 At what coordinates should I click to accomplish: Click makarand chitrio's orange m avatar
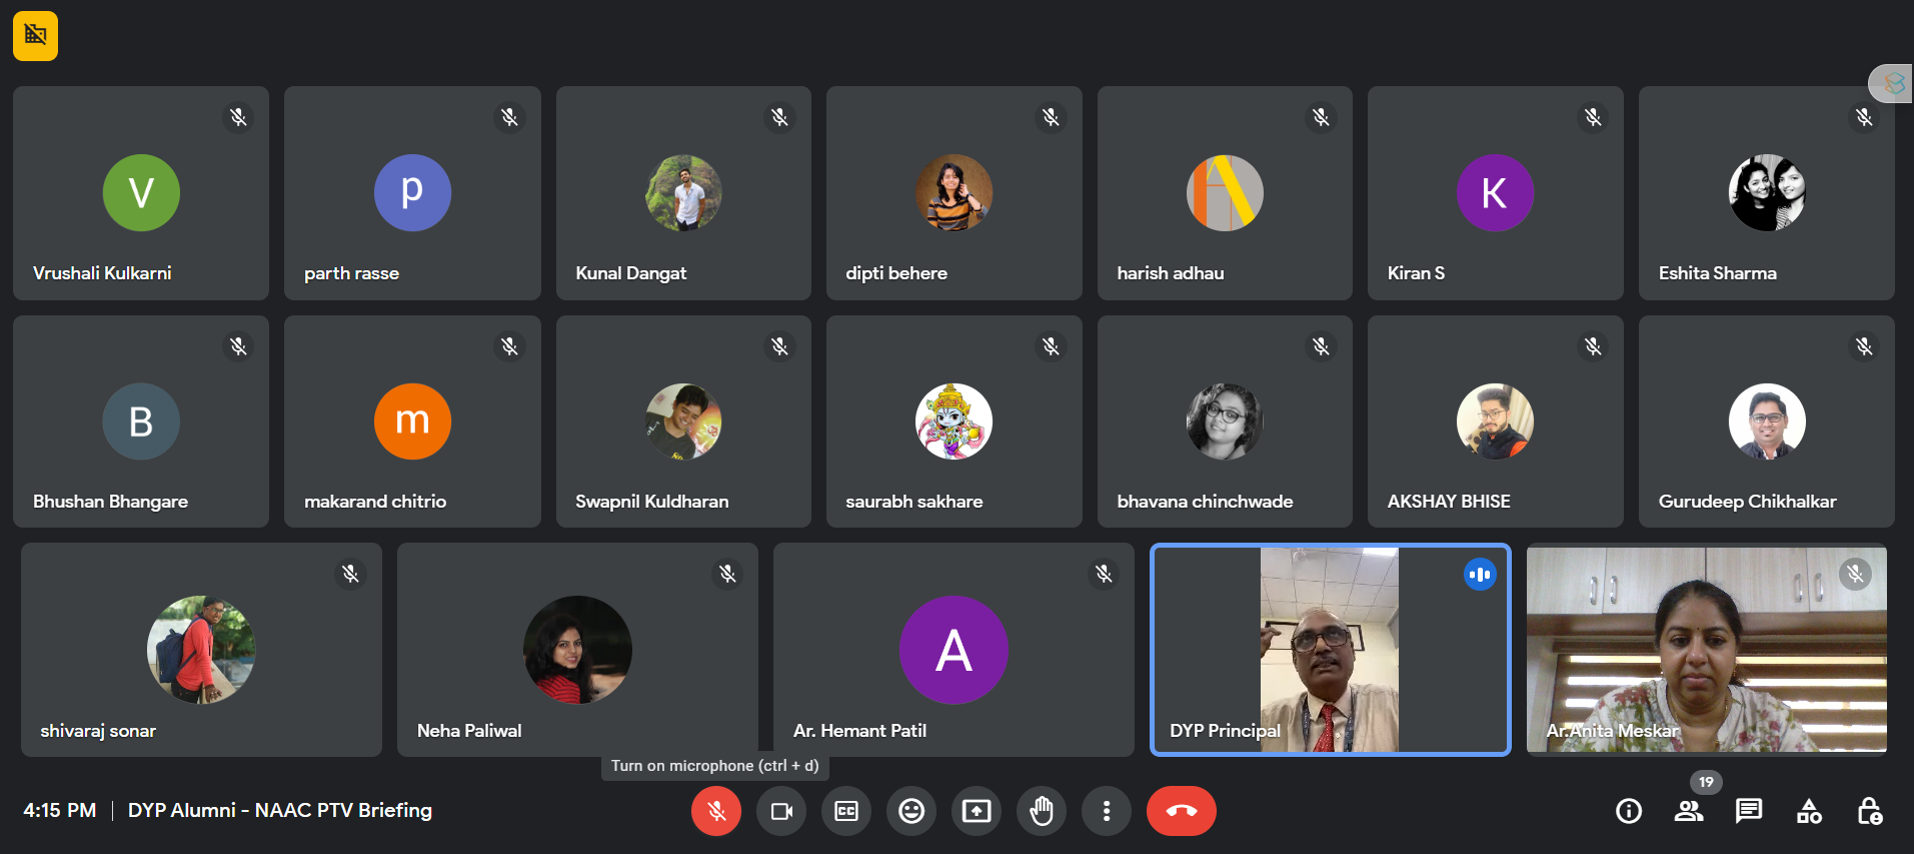click(x=412, y=422)
